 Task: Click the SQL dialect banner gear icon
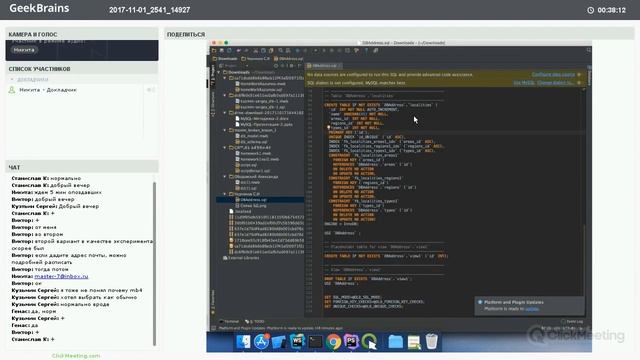(579, 83)
